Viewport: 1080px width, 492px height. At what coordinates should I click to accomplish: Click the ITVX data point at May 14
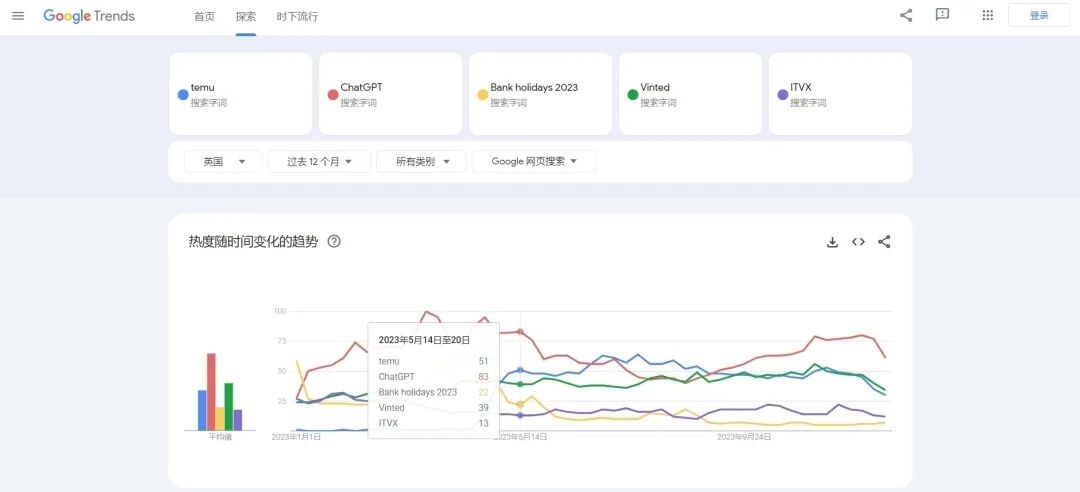tap(520, 415)
